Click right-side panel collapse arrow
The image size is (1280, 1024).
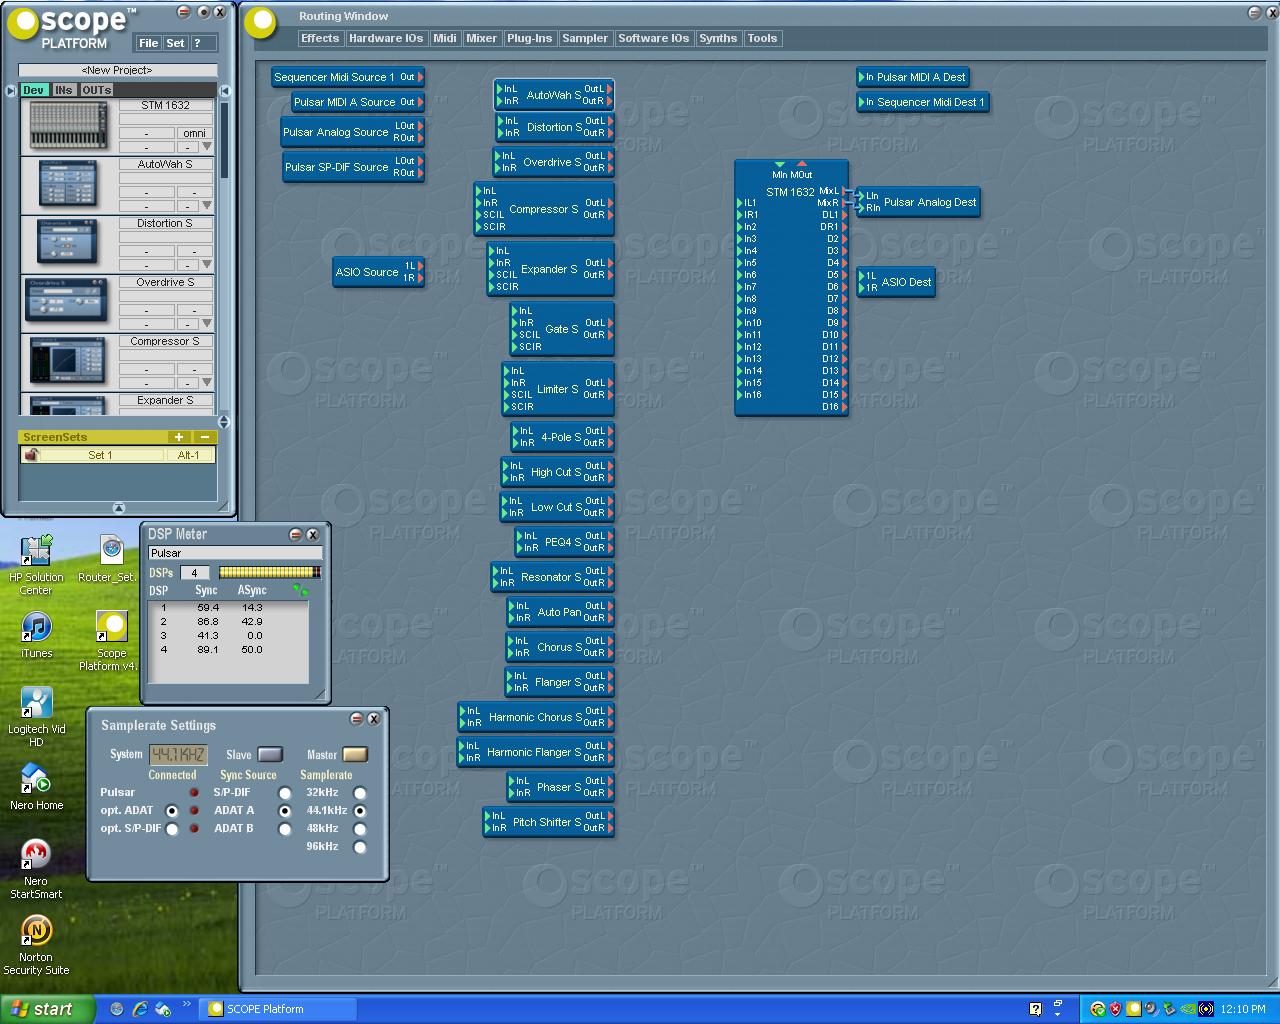tap(225, 90)
